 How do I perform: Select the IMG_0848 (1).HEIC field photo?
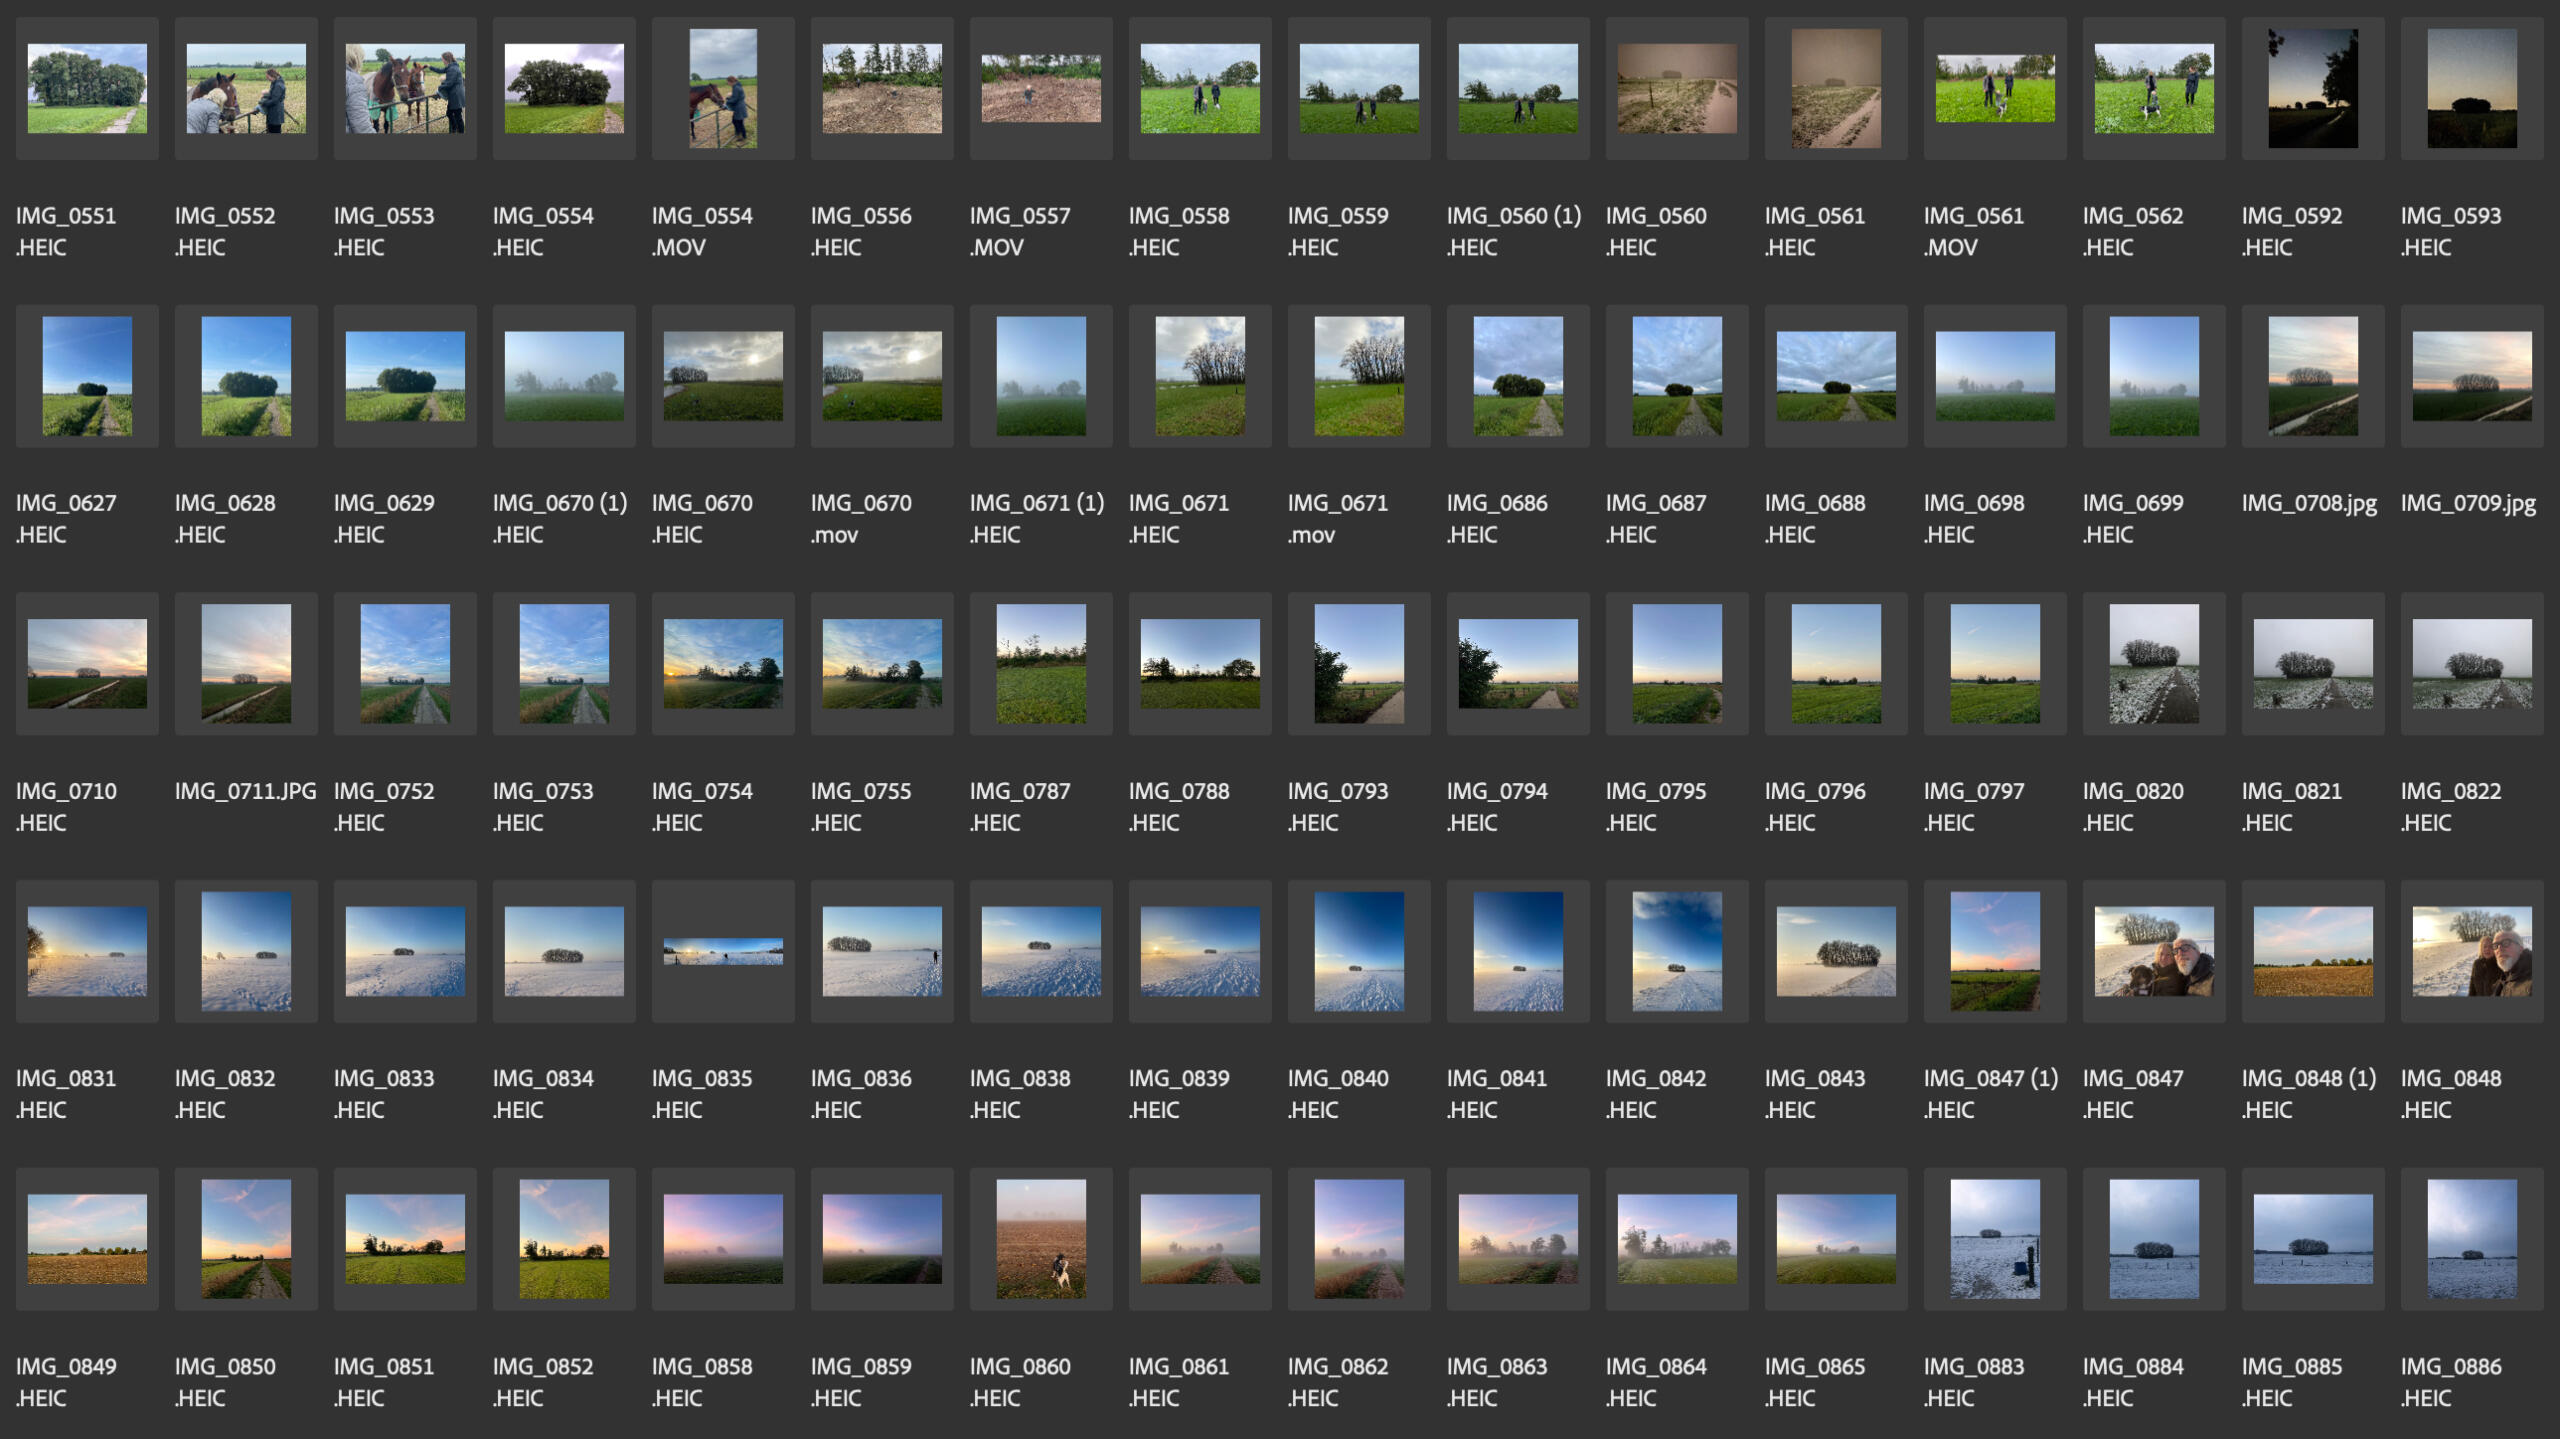tap(2312, 951)
